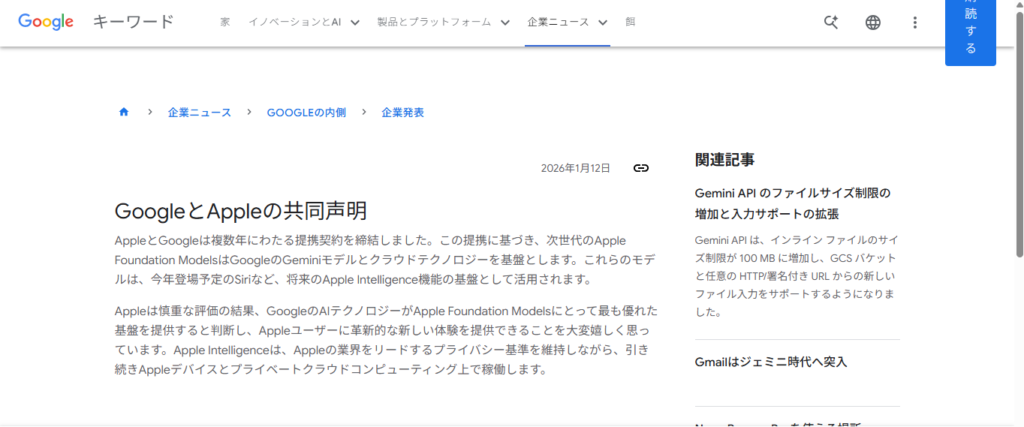Screen dimensions: 1024x427
Task: Open the three-dot more options menu
Action: coord(915,22)
